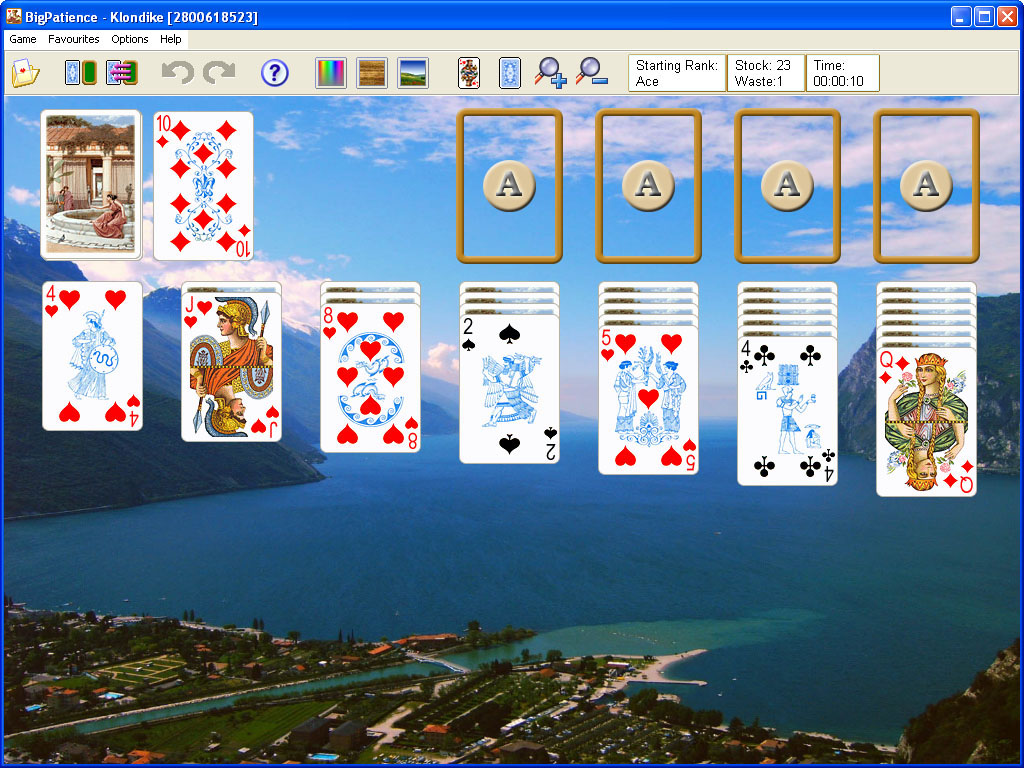Select the 2 of spades card
Image resolution: width=1024 pixels, height=768 pixels.
(x=509, y=389)
